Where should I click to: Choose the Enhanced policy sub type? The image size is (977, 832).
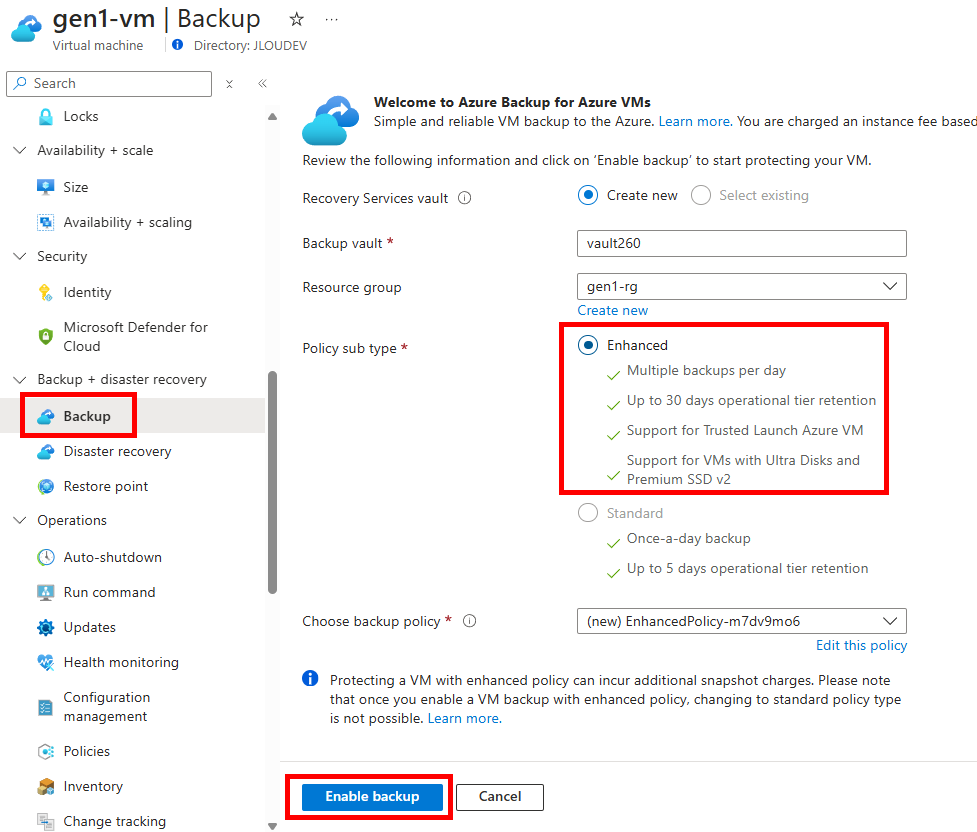tap(588, 345)
